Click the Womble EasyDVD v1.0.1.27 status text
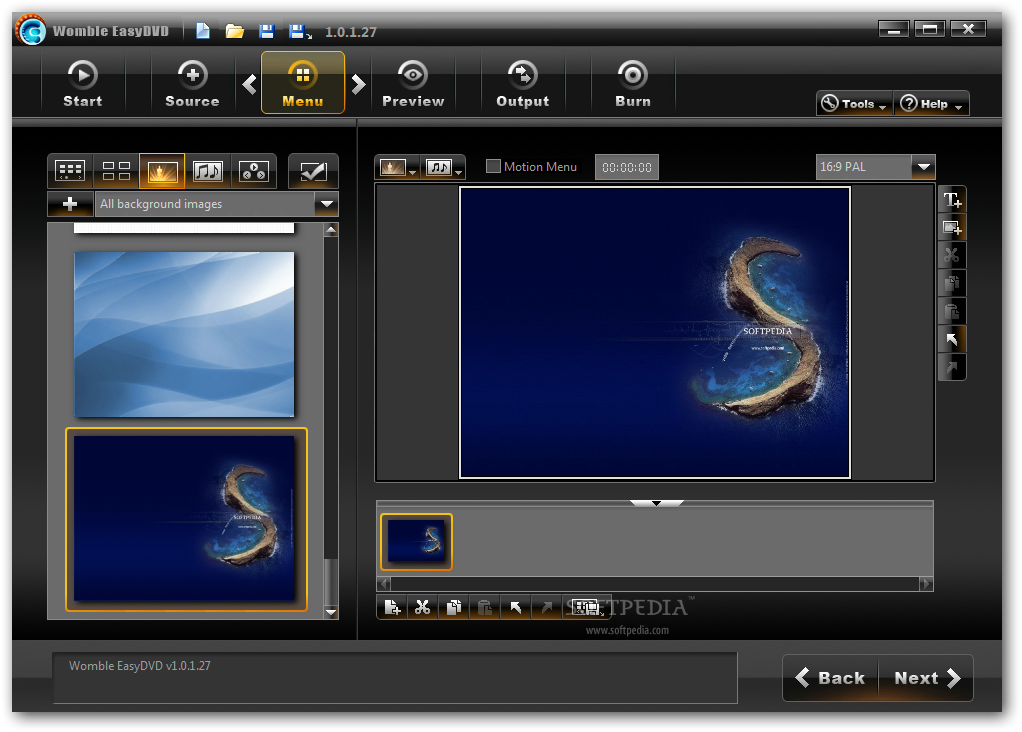Image resolution: width=1022 pixels, height=732 pixels. pos(139,666)
